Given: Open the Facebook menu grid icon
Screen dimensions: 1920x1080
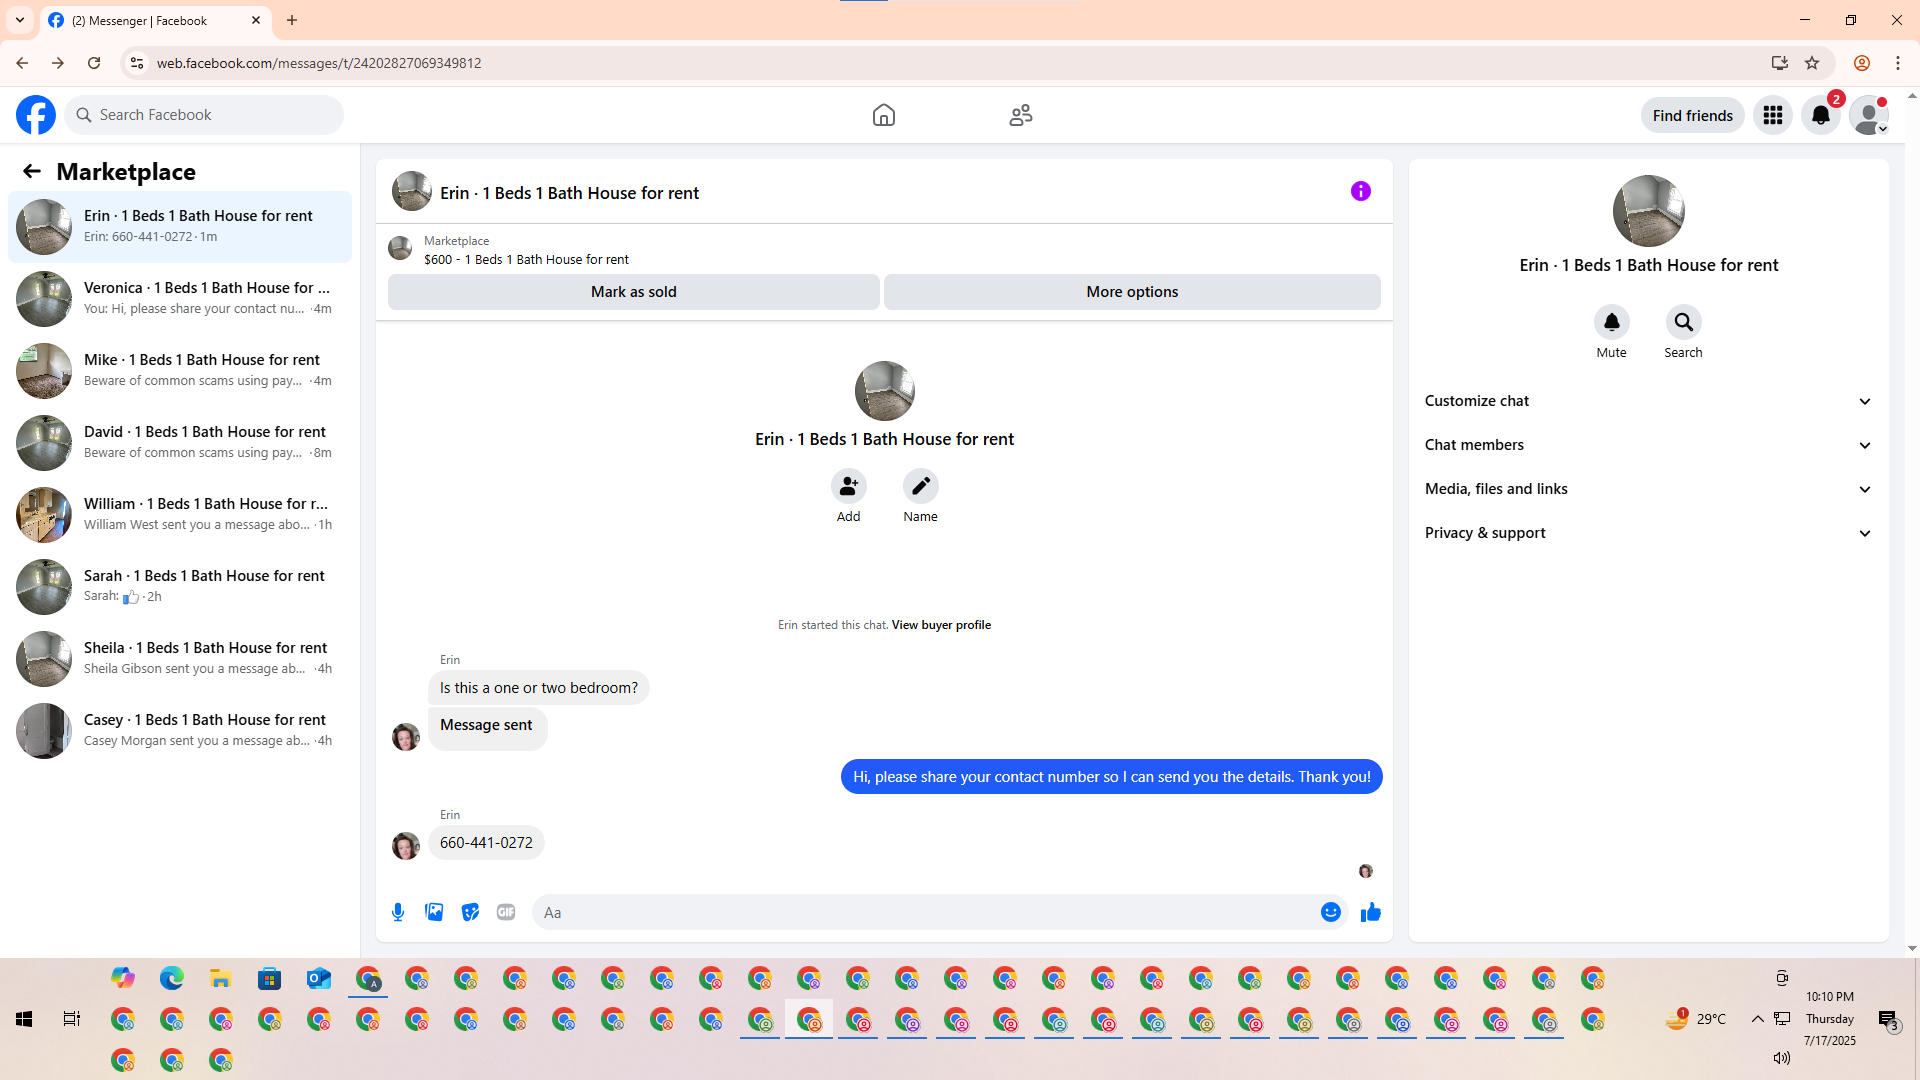Looking at the screenshot, I should [x=1773, y=115].
